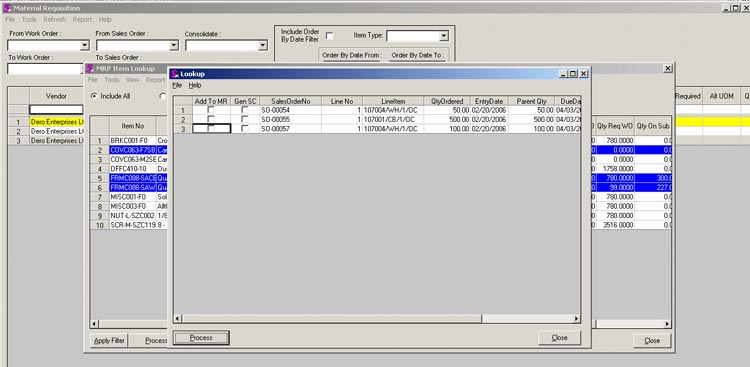The width and height of the screenshot is (750, 367).
Task: Open the Consolidate dropdown
Action: [x=263, y=45]
